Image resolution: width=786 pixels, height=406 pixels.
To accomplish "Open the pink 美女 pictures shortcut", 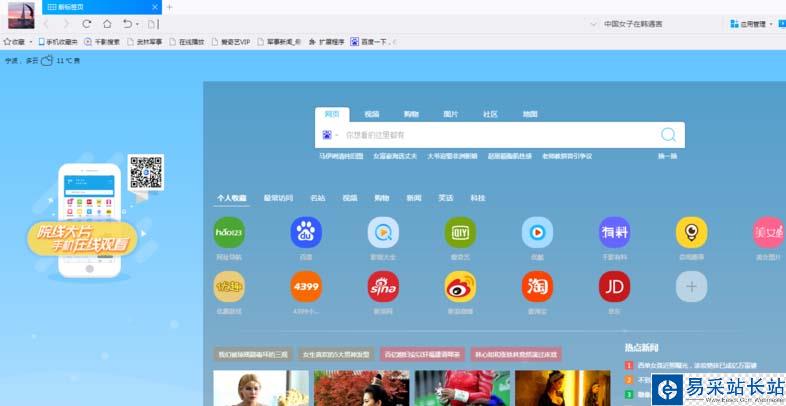I will (769, 232).
